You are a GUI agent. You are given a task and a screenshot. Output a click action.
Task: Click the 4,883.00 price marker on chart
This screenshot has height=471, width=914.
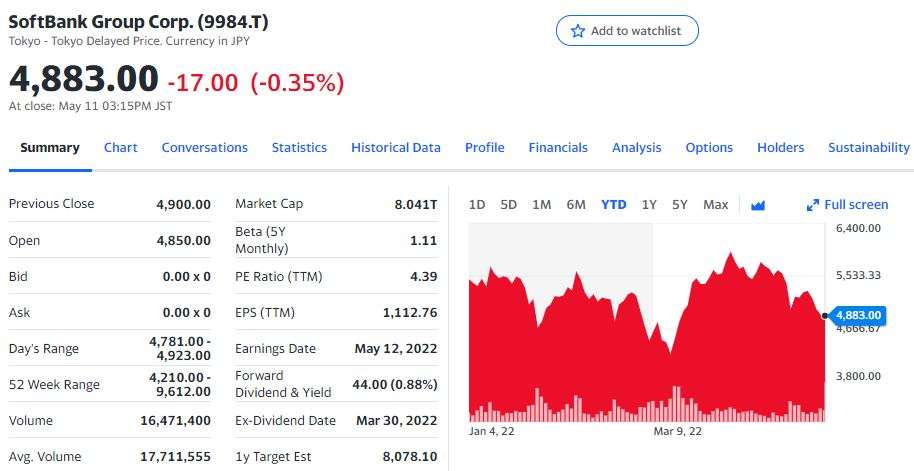coord(859,316)
